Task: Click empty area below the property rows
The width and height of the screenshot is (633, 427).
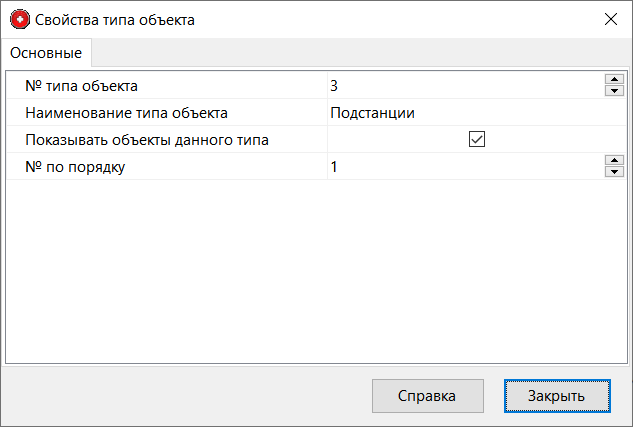Action: [x=316, y=270]
